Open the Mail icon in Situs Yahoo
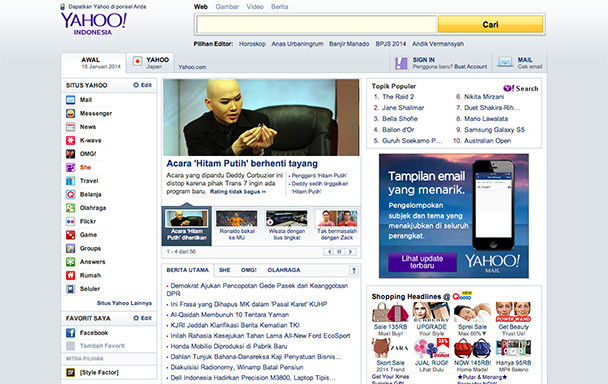Viewport: 608px width, 384px height. pos(71,100)
